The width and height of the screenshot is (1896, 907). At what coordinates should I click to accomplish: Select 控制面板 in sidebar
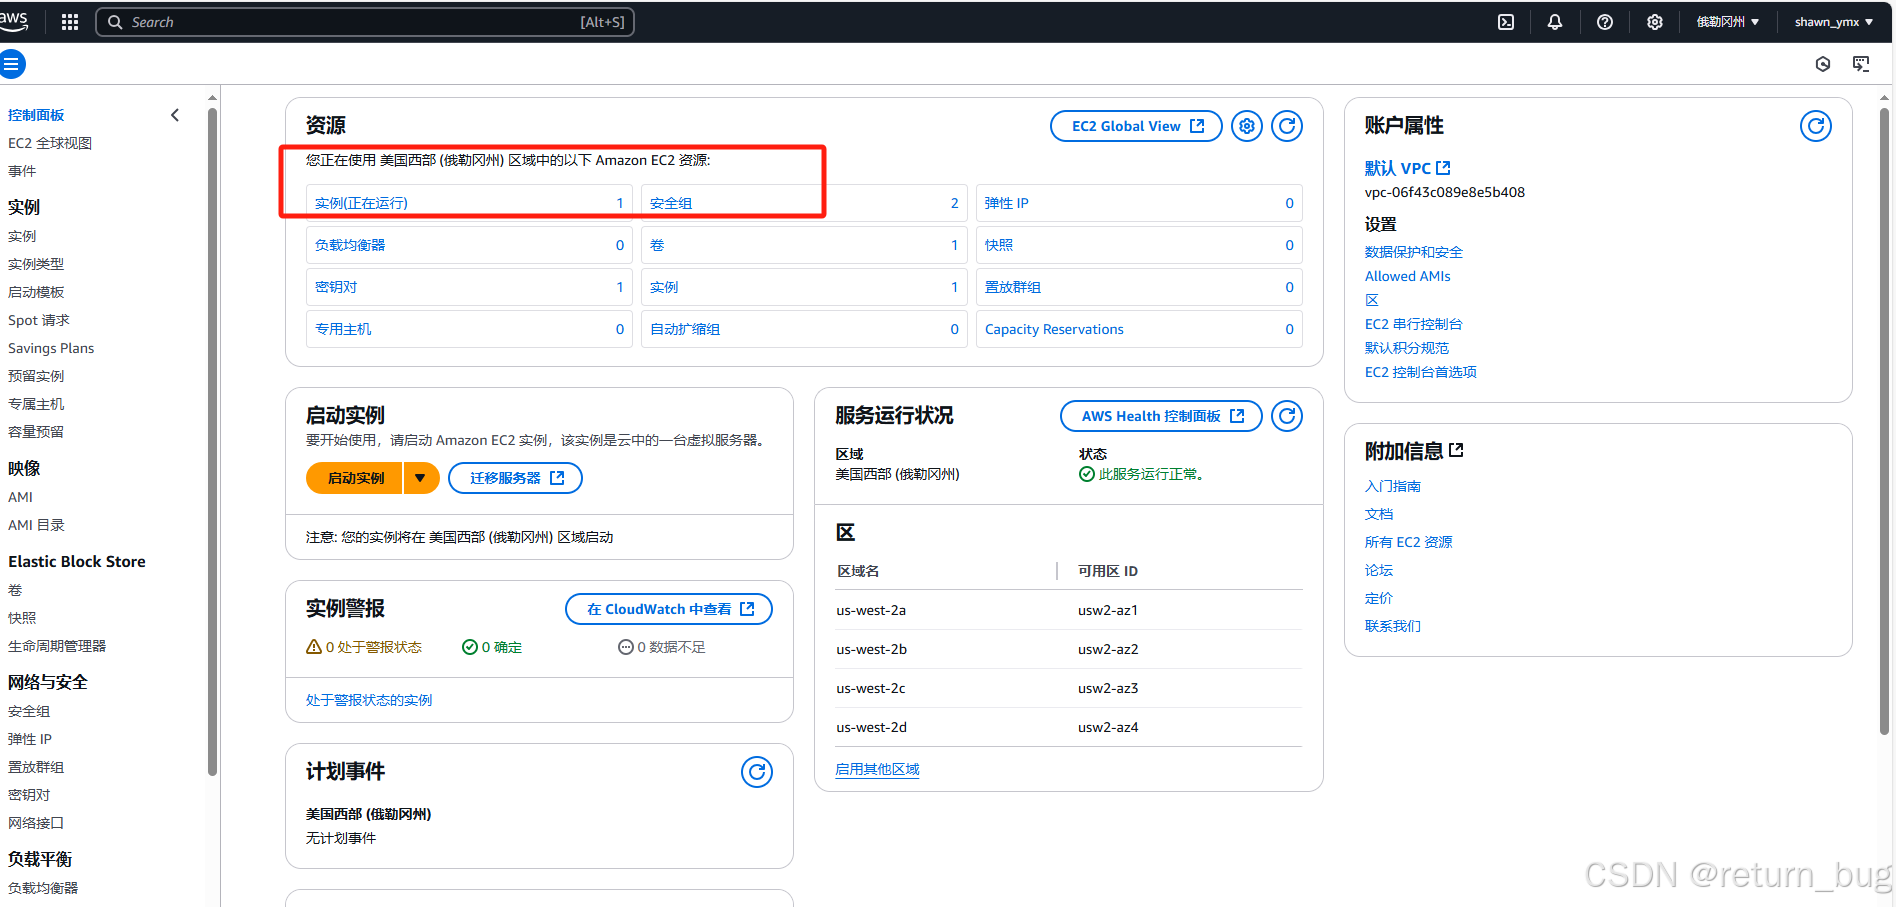(36, 115)
